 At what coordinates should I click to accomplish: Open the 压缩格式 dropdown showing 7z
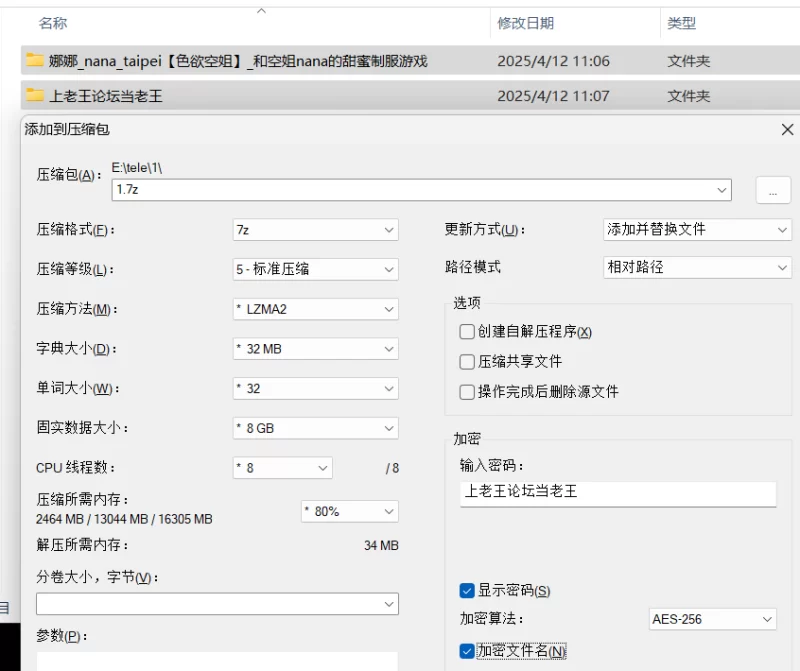(315, 230)
